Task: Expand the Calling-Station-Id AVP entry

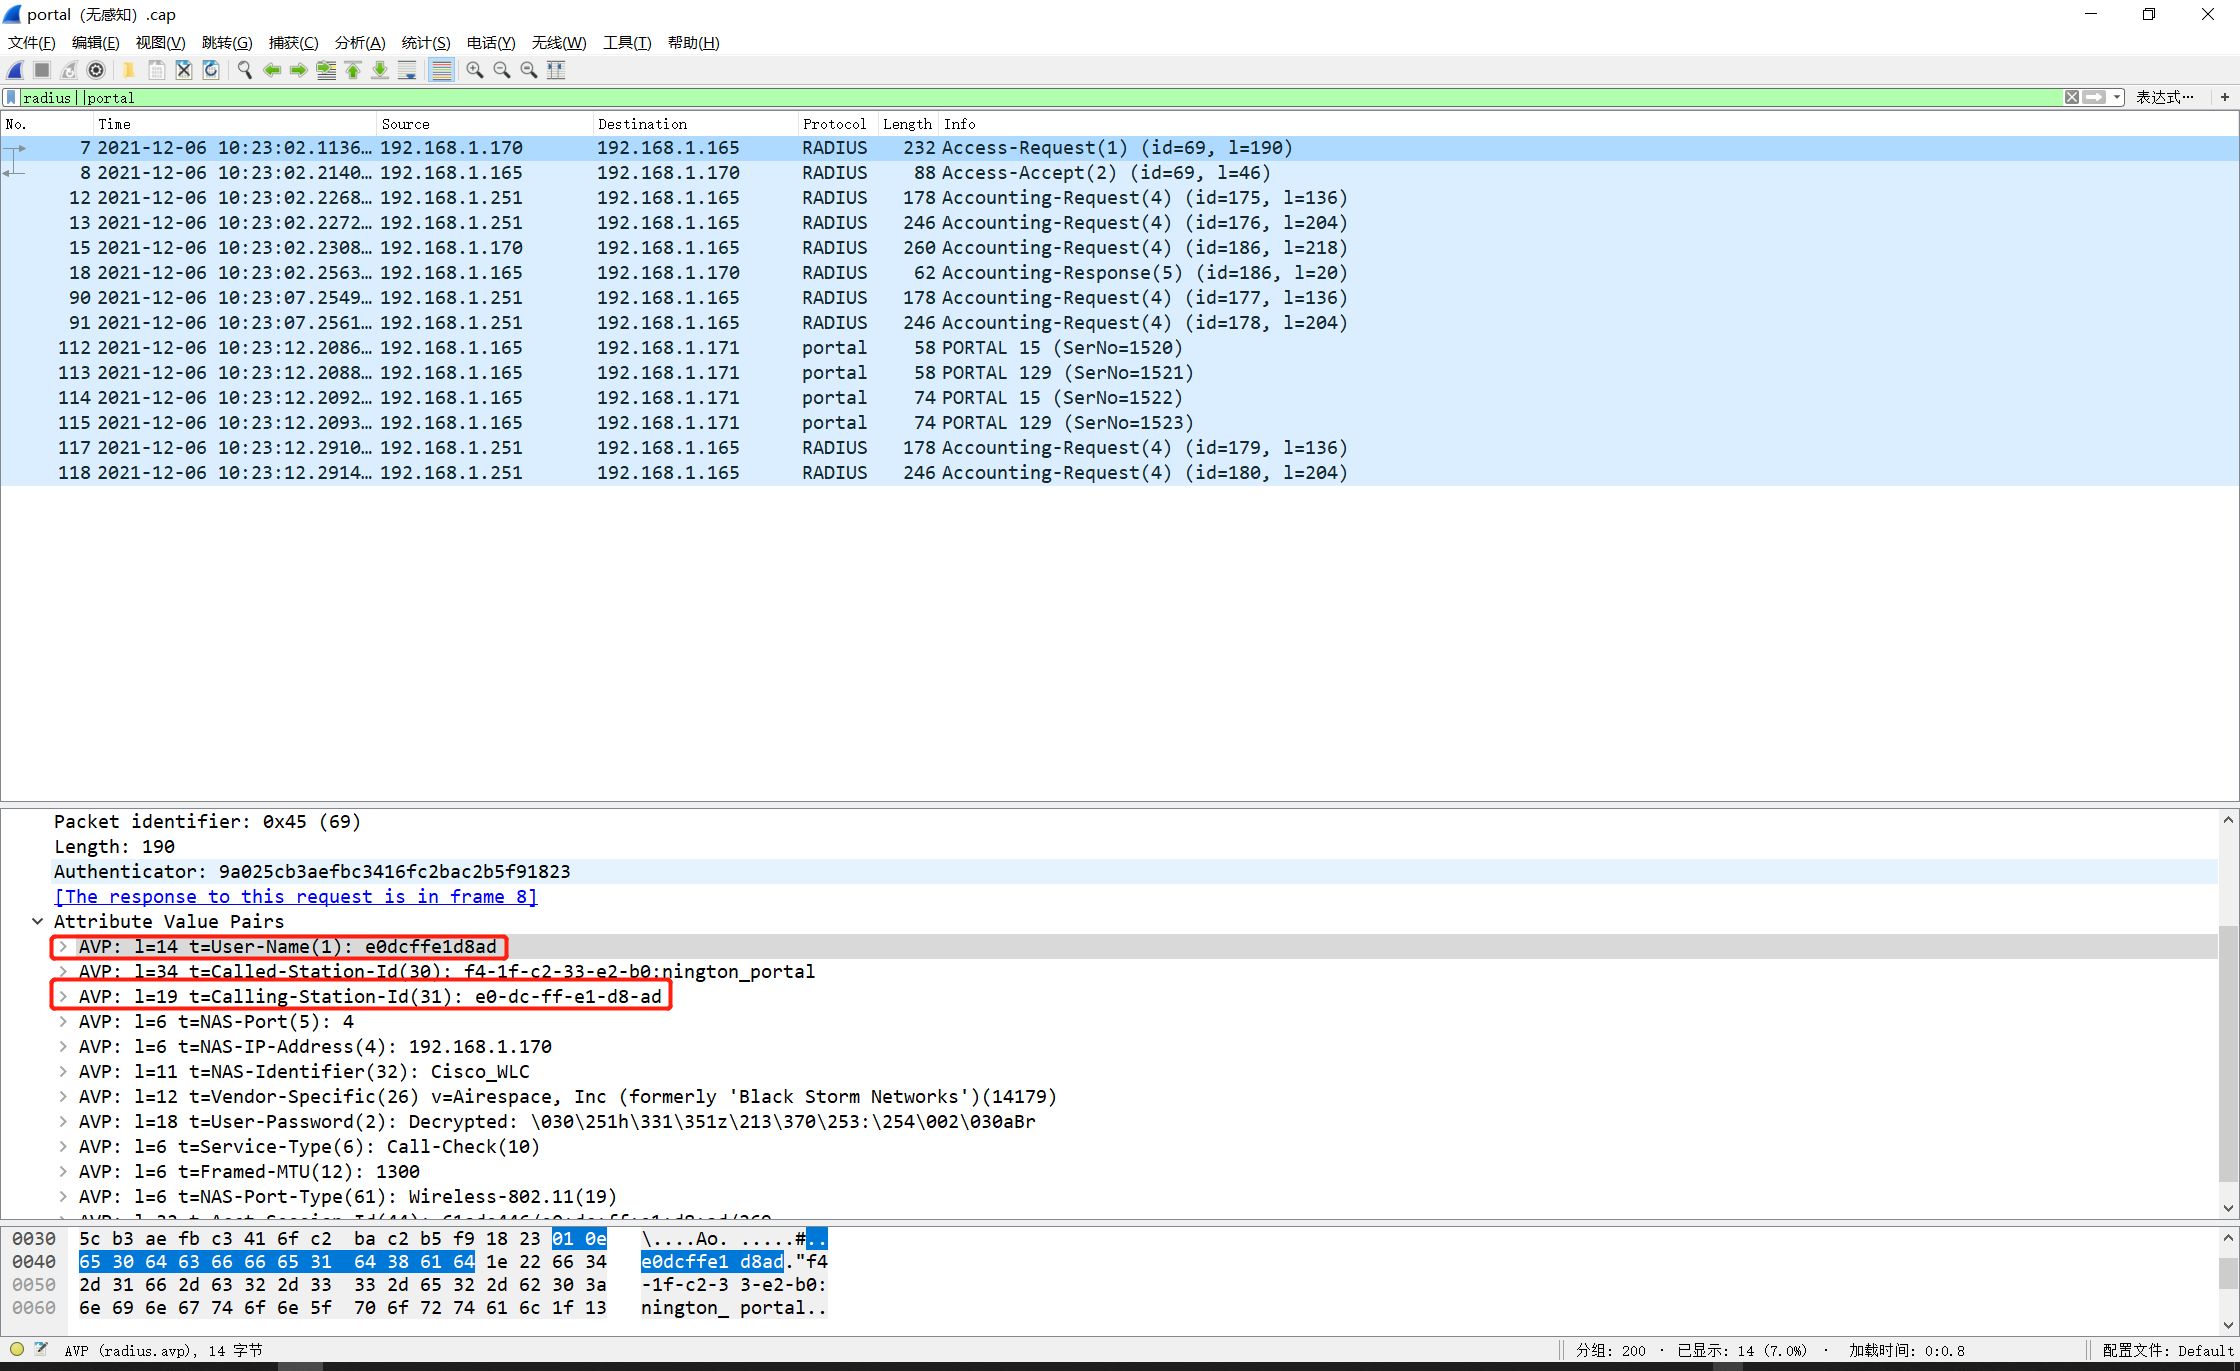Action: 63,996
